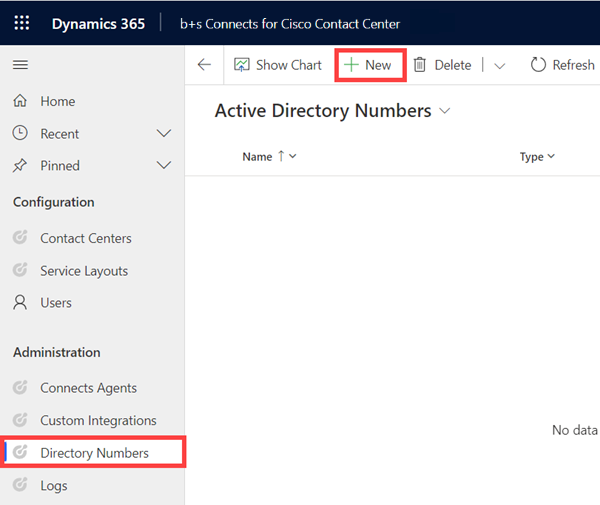
Task: Click the Delete trash can icon
Action: coord(420,65)
